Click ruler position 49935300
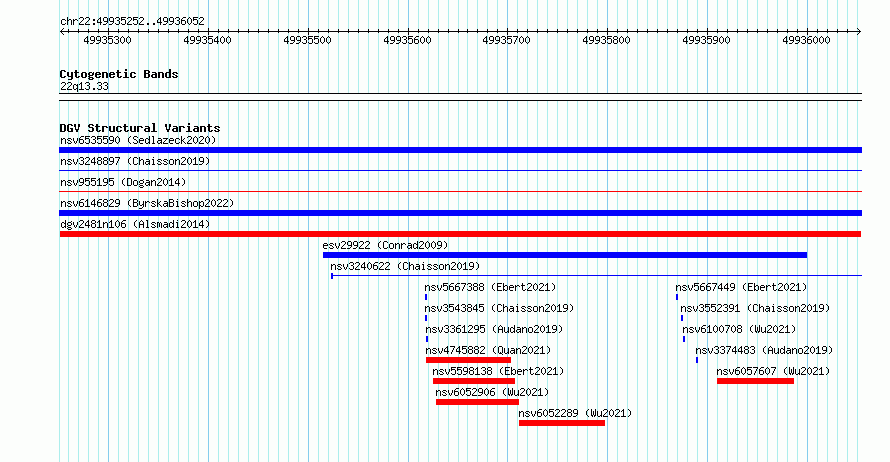 [107, 40]
